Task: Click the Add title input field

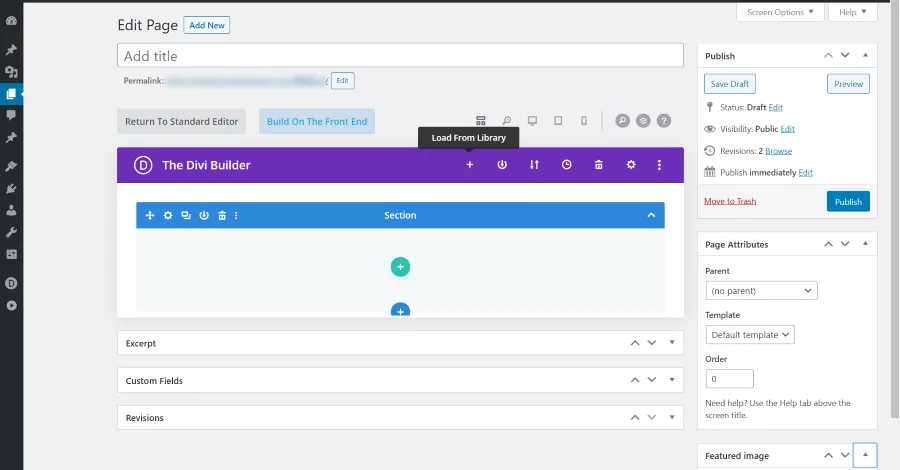Action: tap(400, 56)
